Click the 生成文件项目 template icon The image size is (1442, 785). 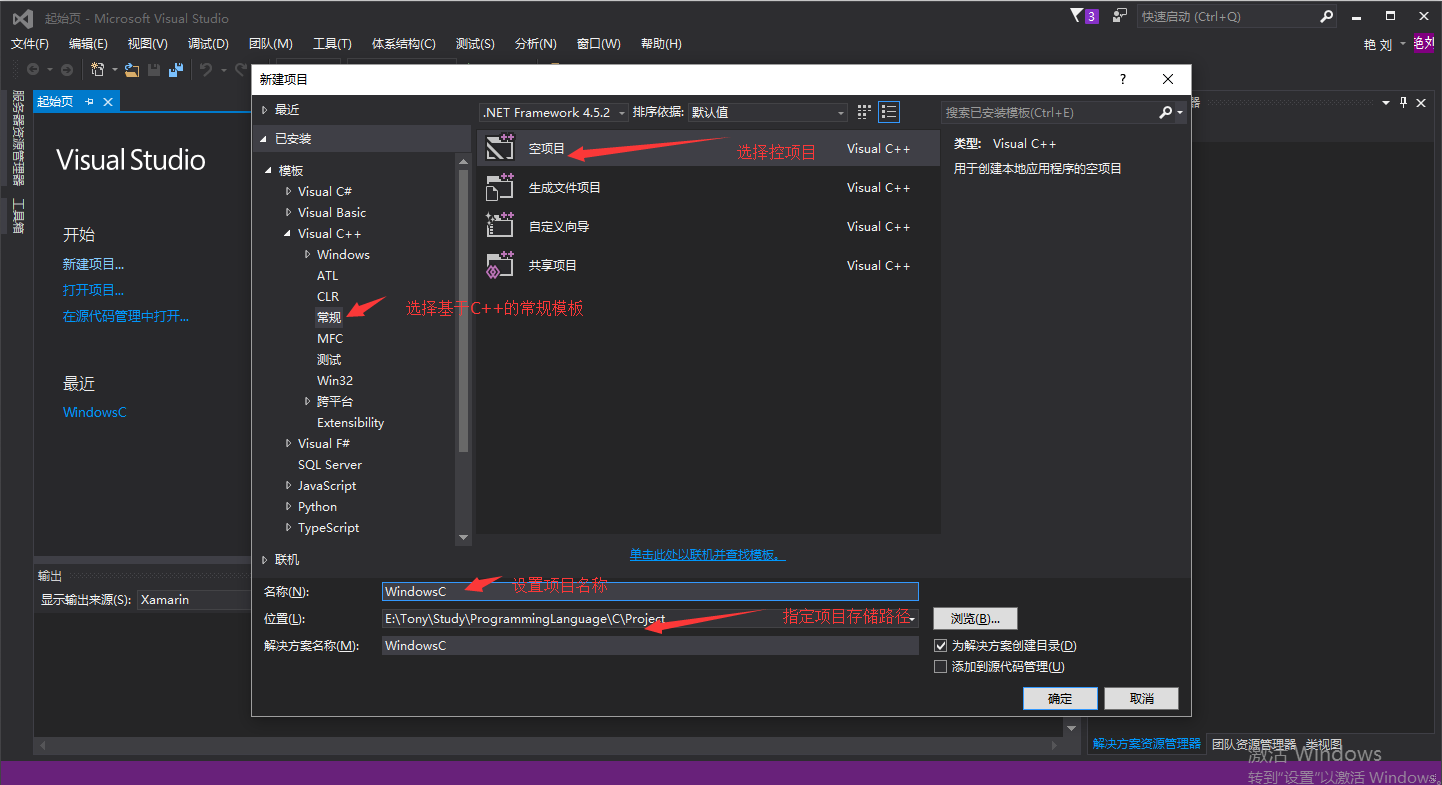pos(500,187)
